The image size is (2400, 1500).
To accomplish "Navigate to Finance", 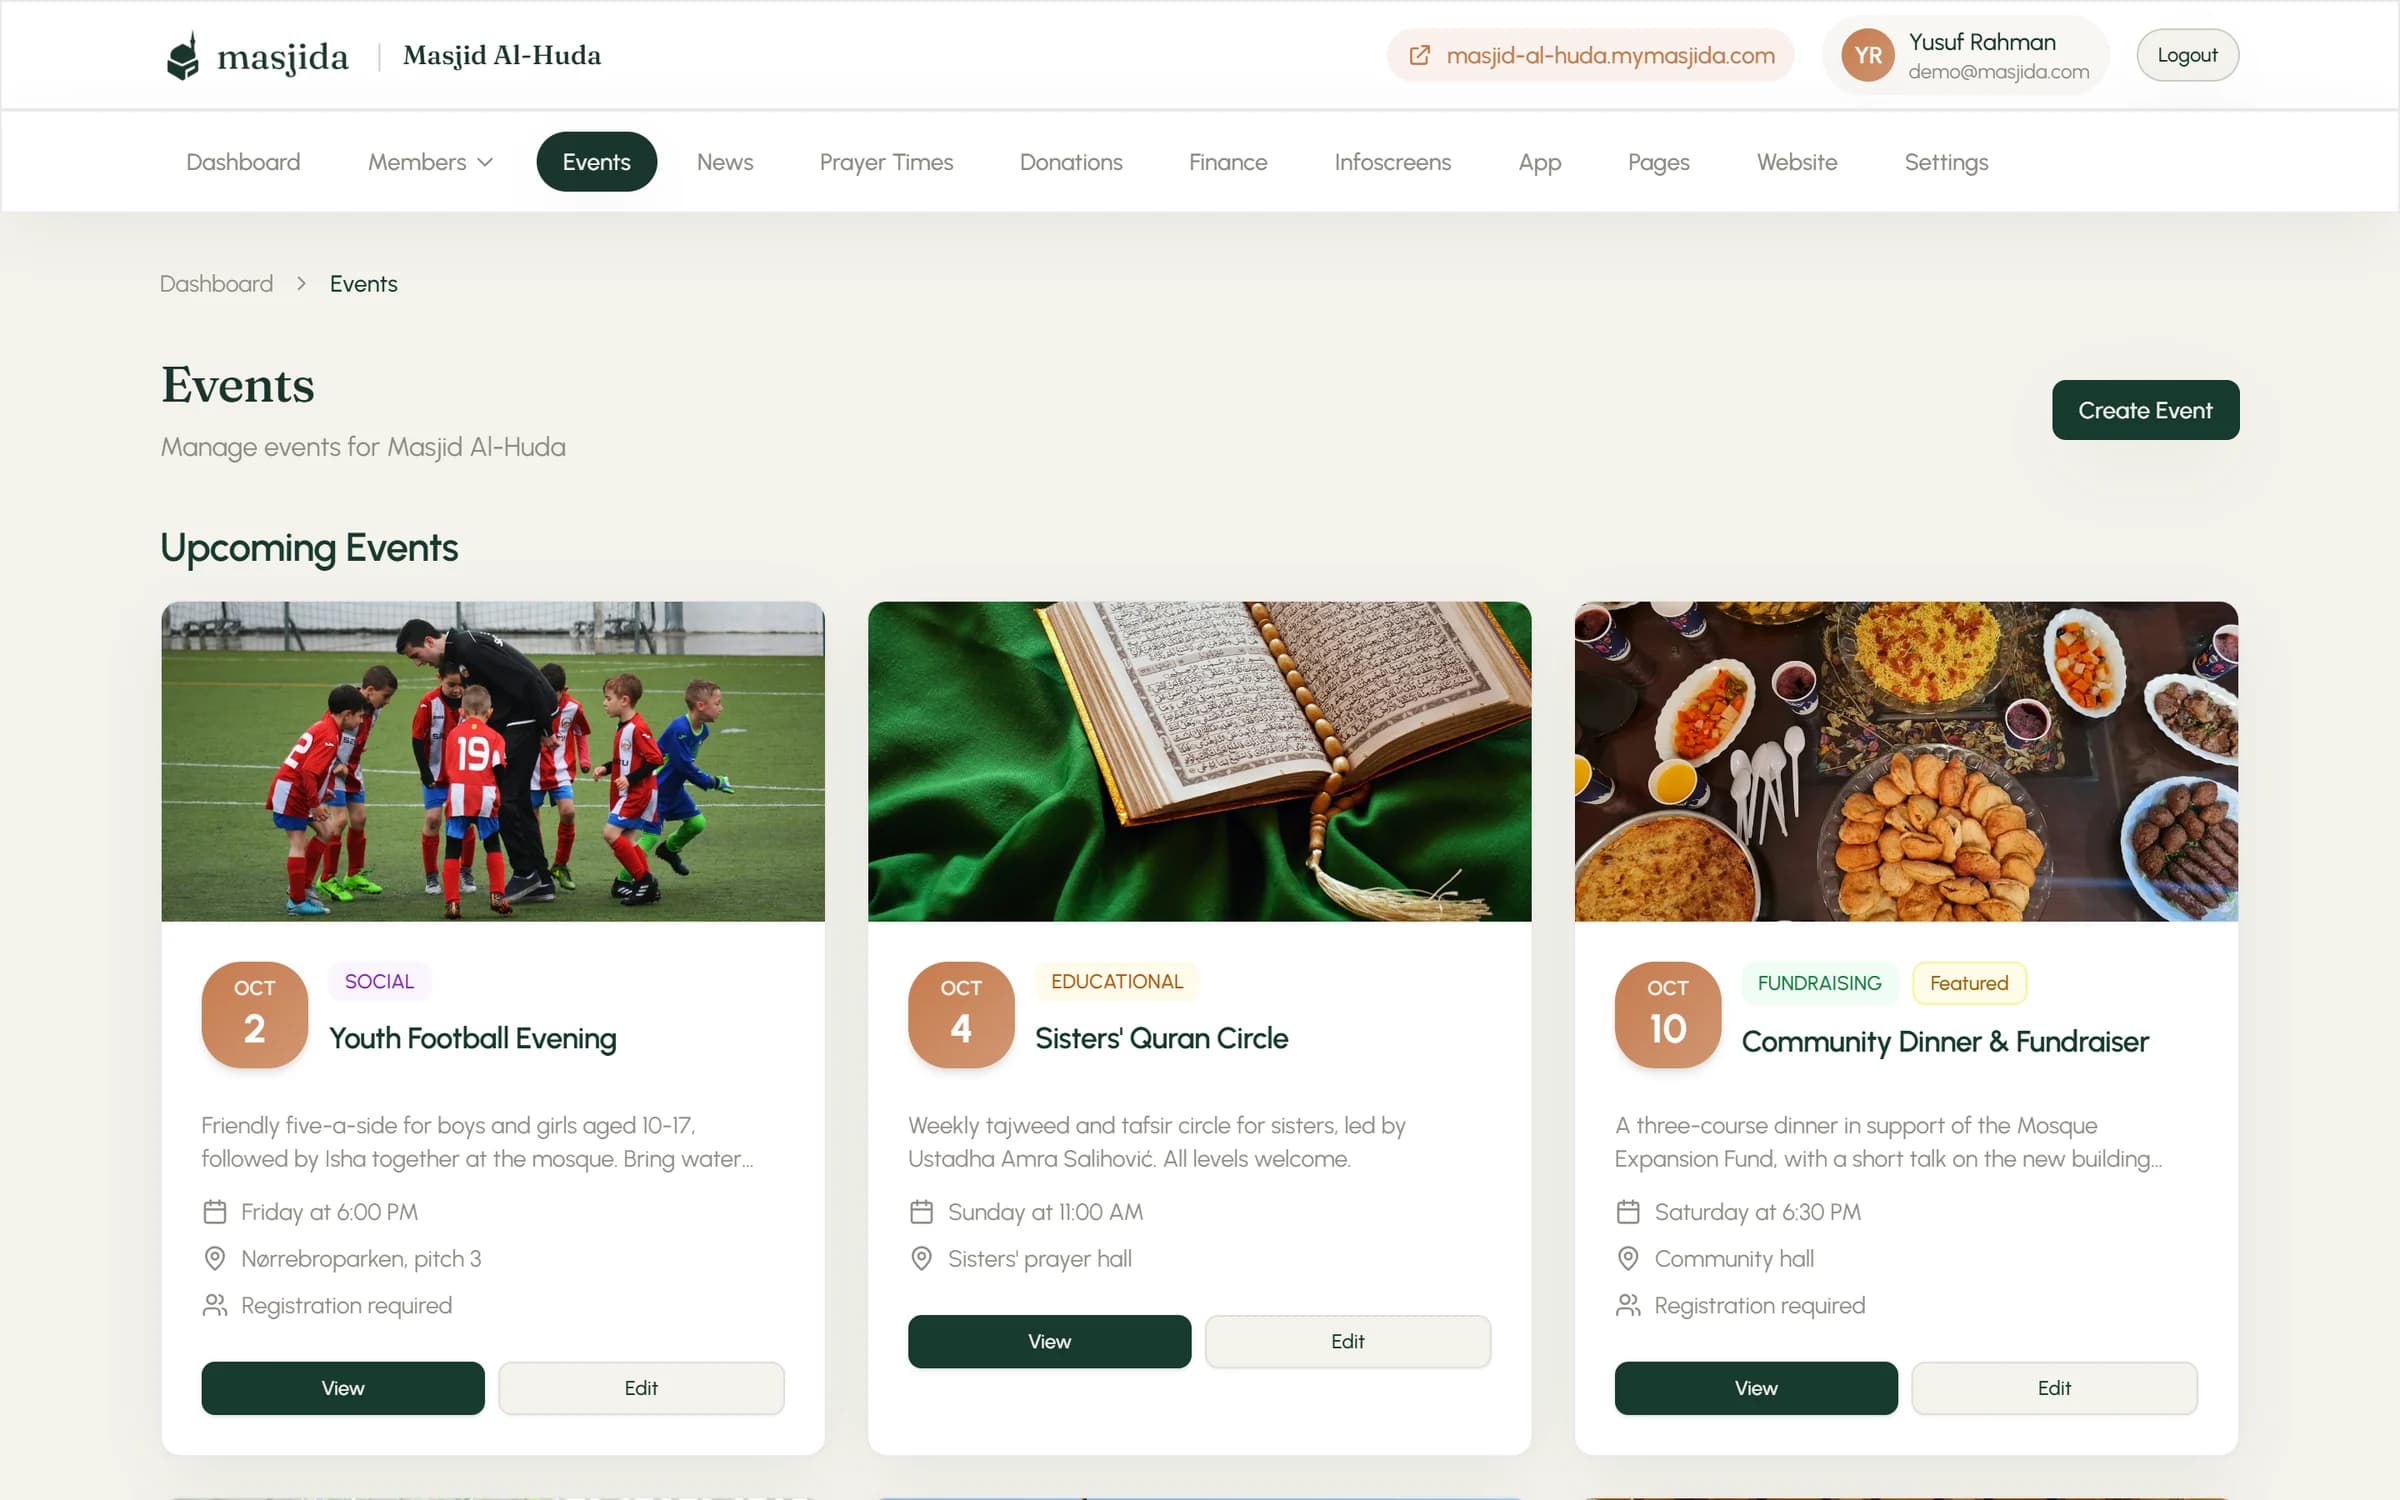I will (x=1228, y=162).
